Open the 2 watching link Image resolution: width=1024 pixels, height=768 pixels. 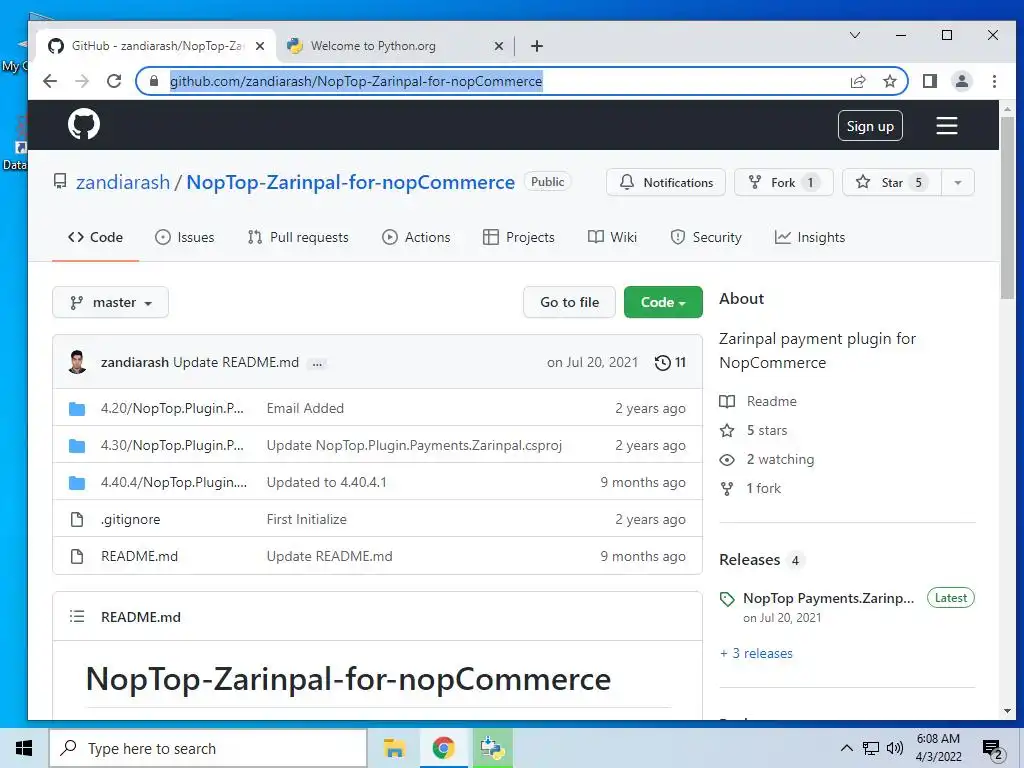click(x=767, y=459)
